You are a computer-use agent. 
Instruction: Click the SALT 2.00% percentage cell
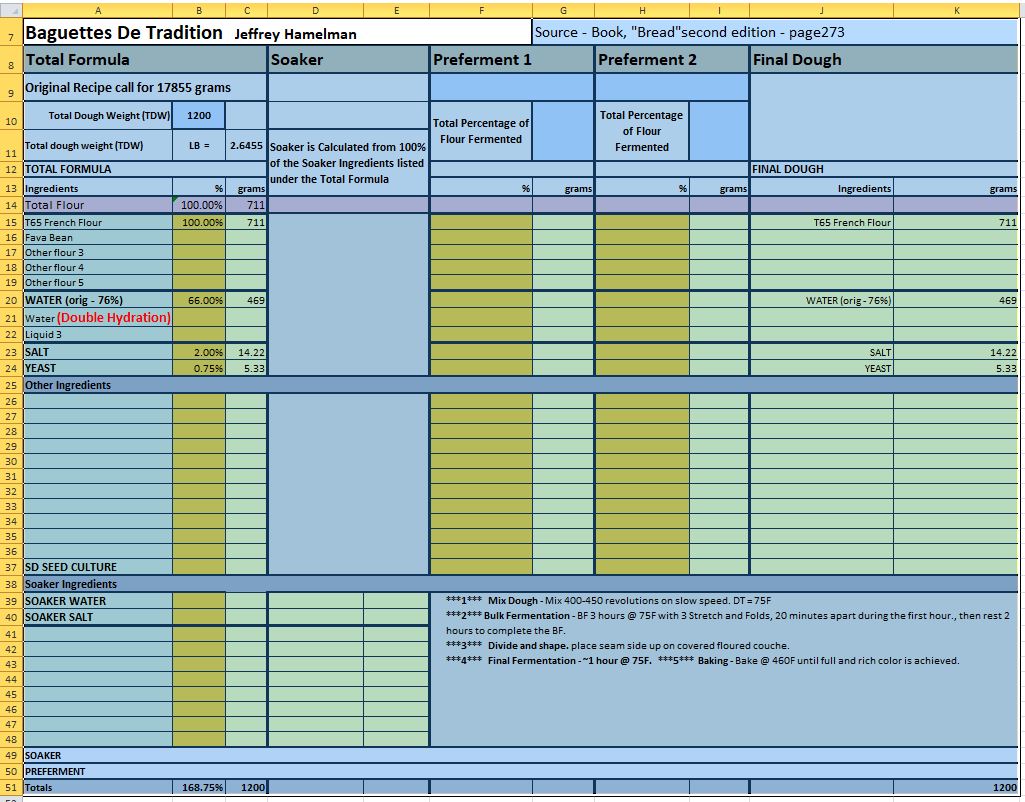point(199,352)
